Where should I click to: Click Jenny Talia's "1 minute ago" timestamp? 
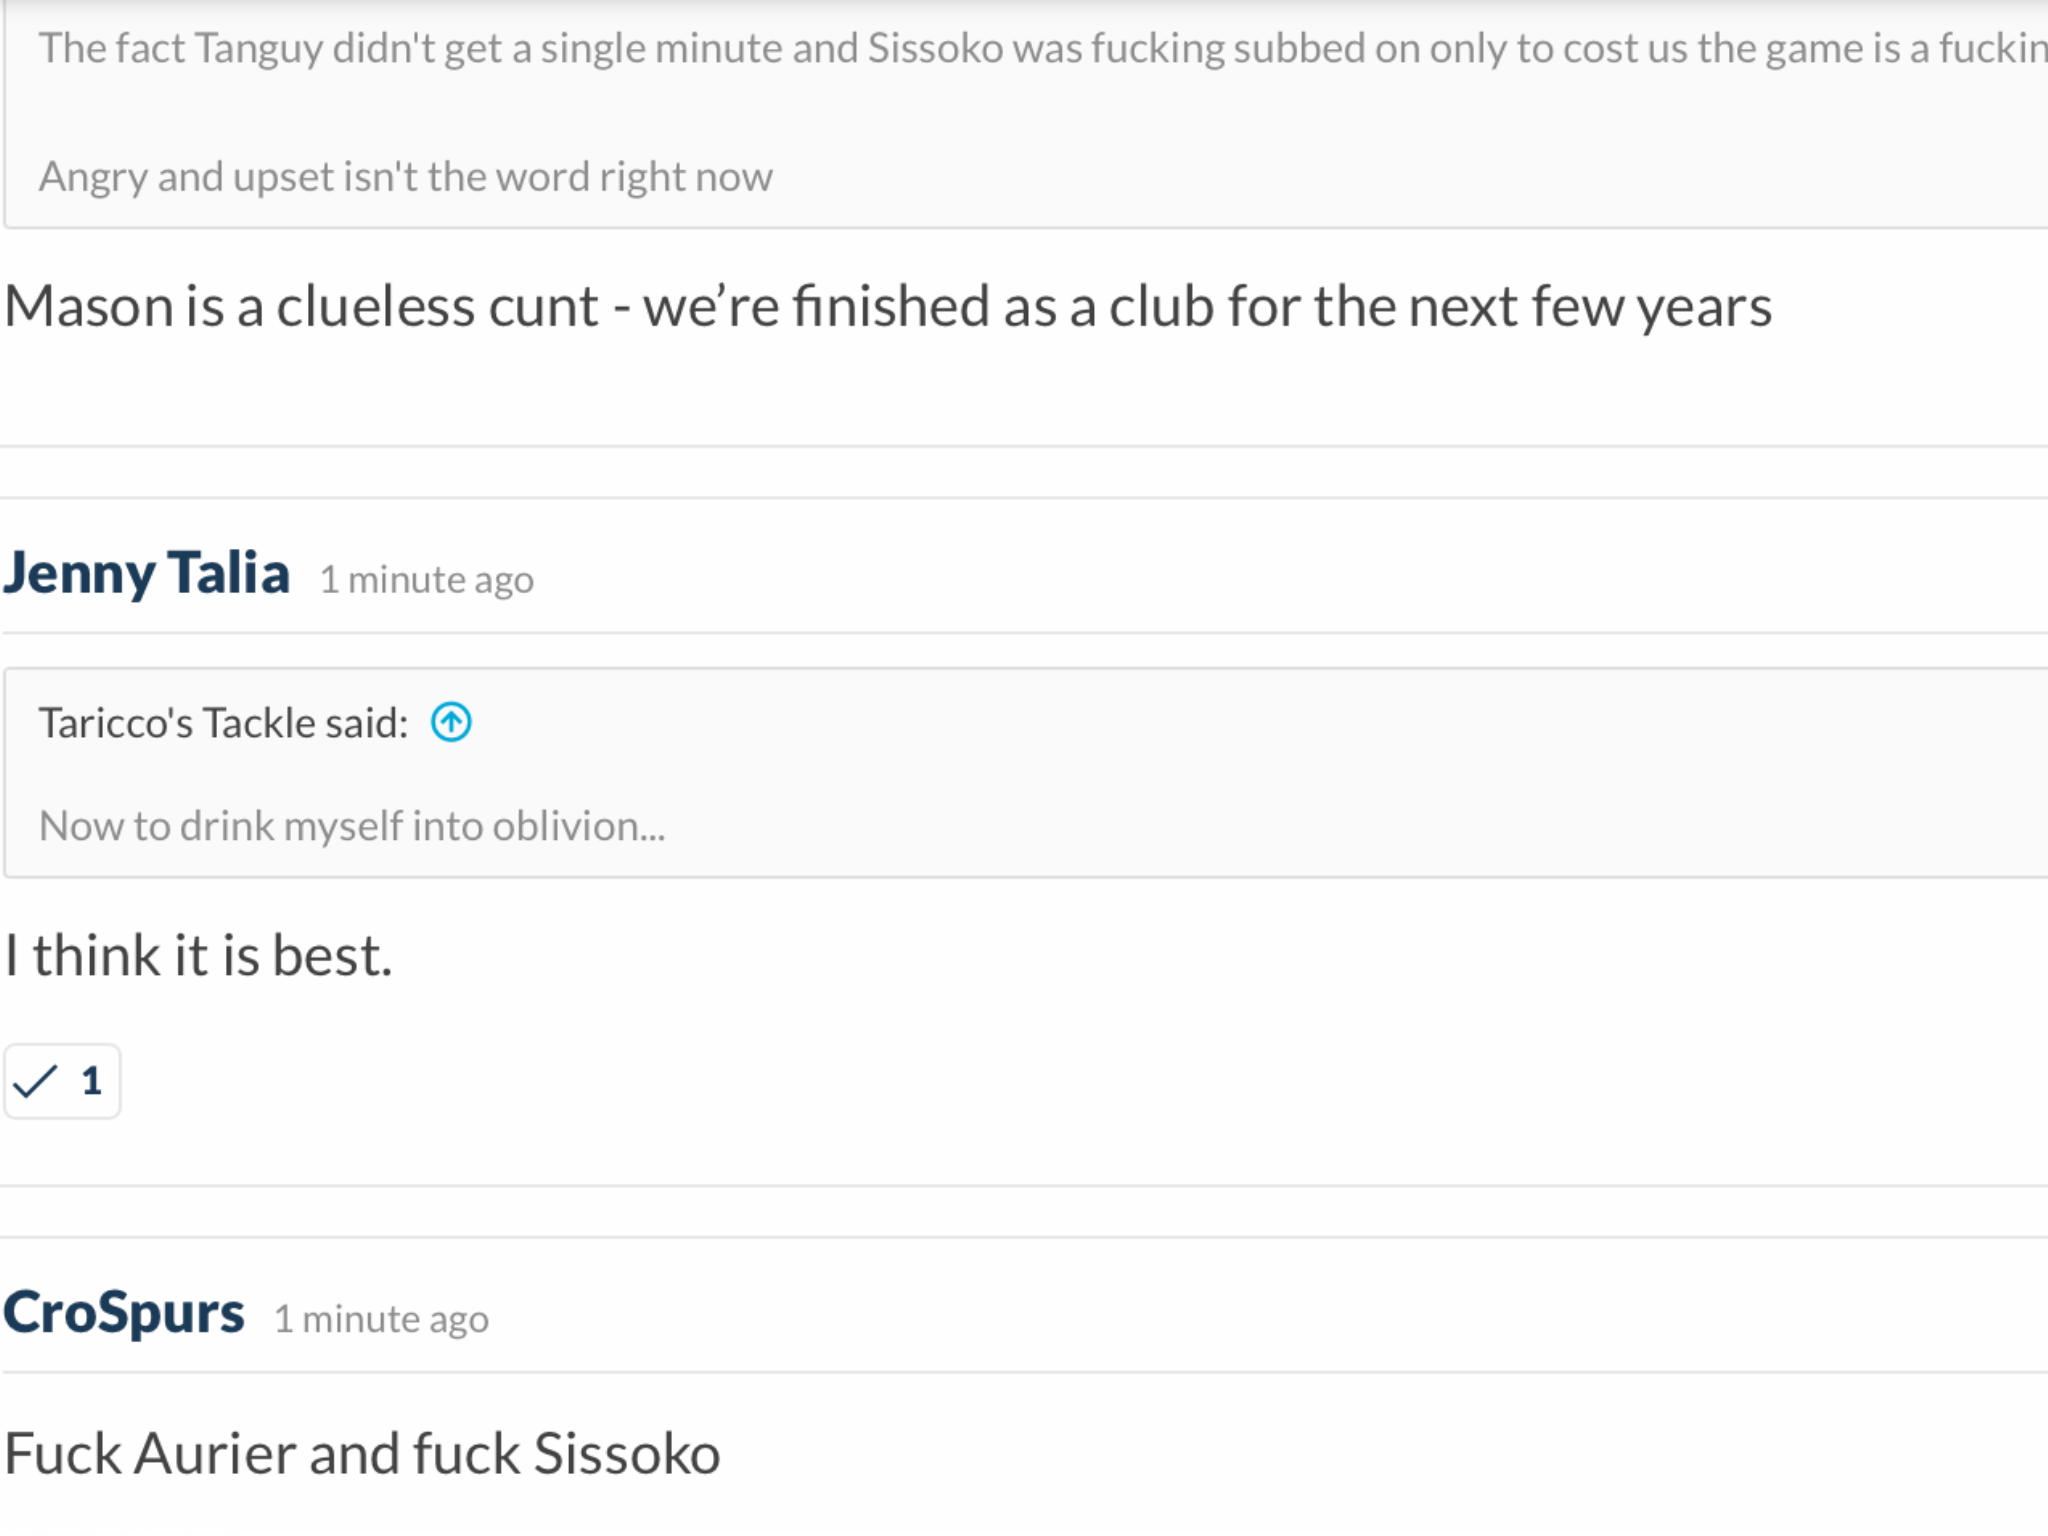[x=426, y=580]
